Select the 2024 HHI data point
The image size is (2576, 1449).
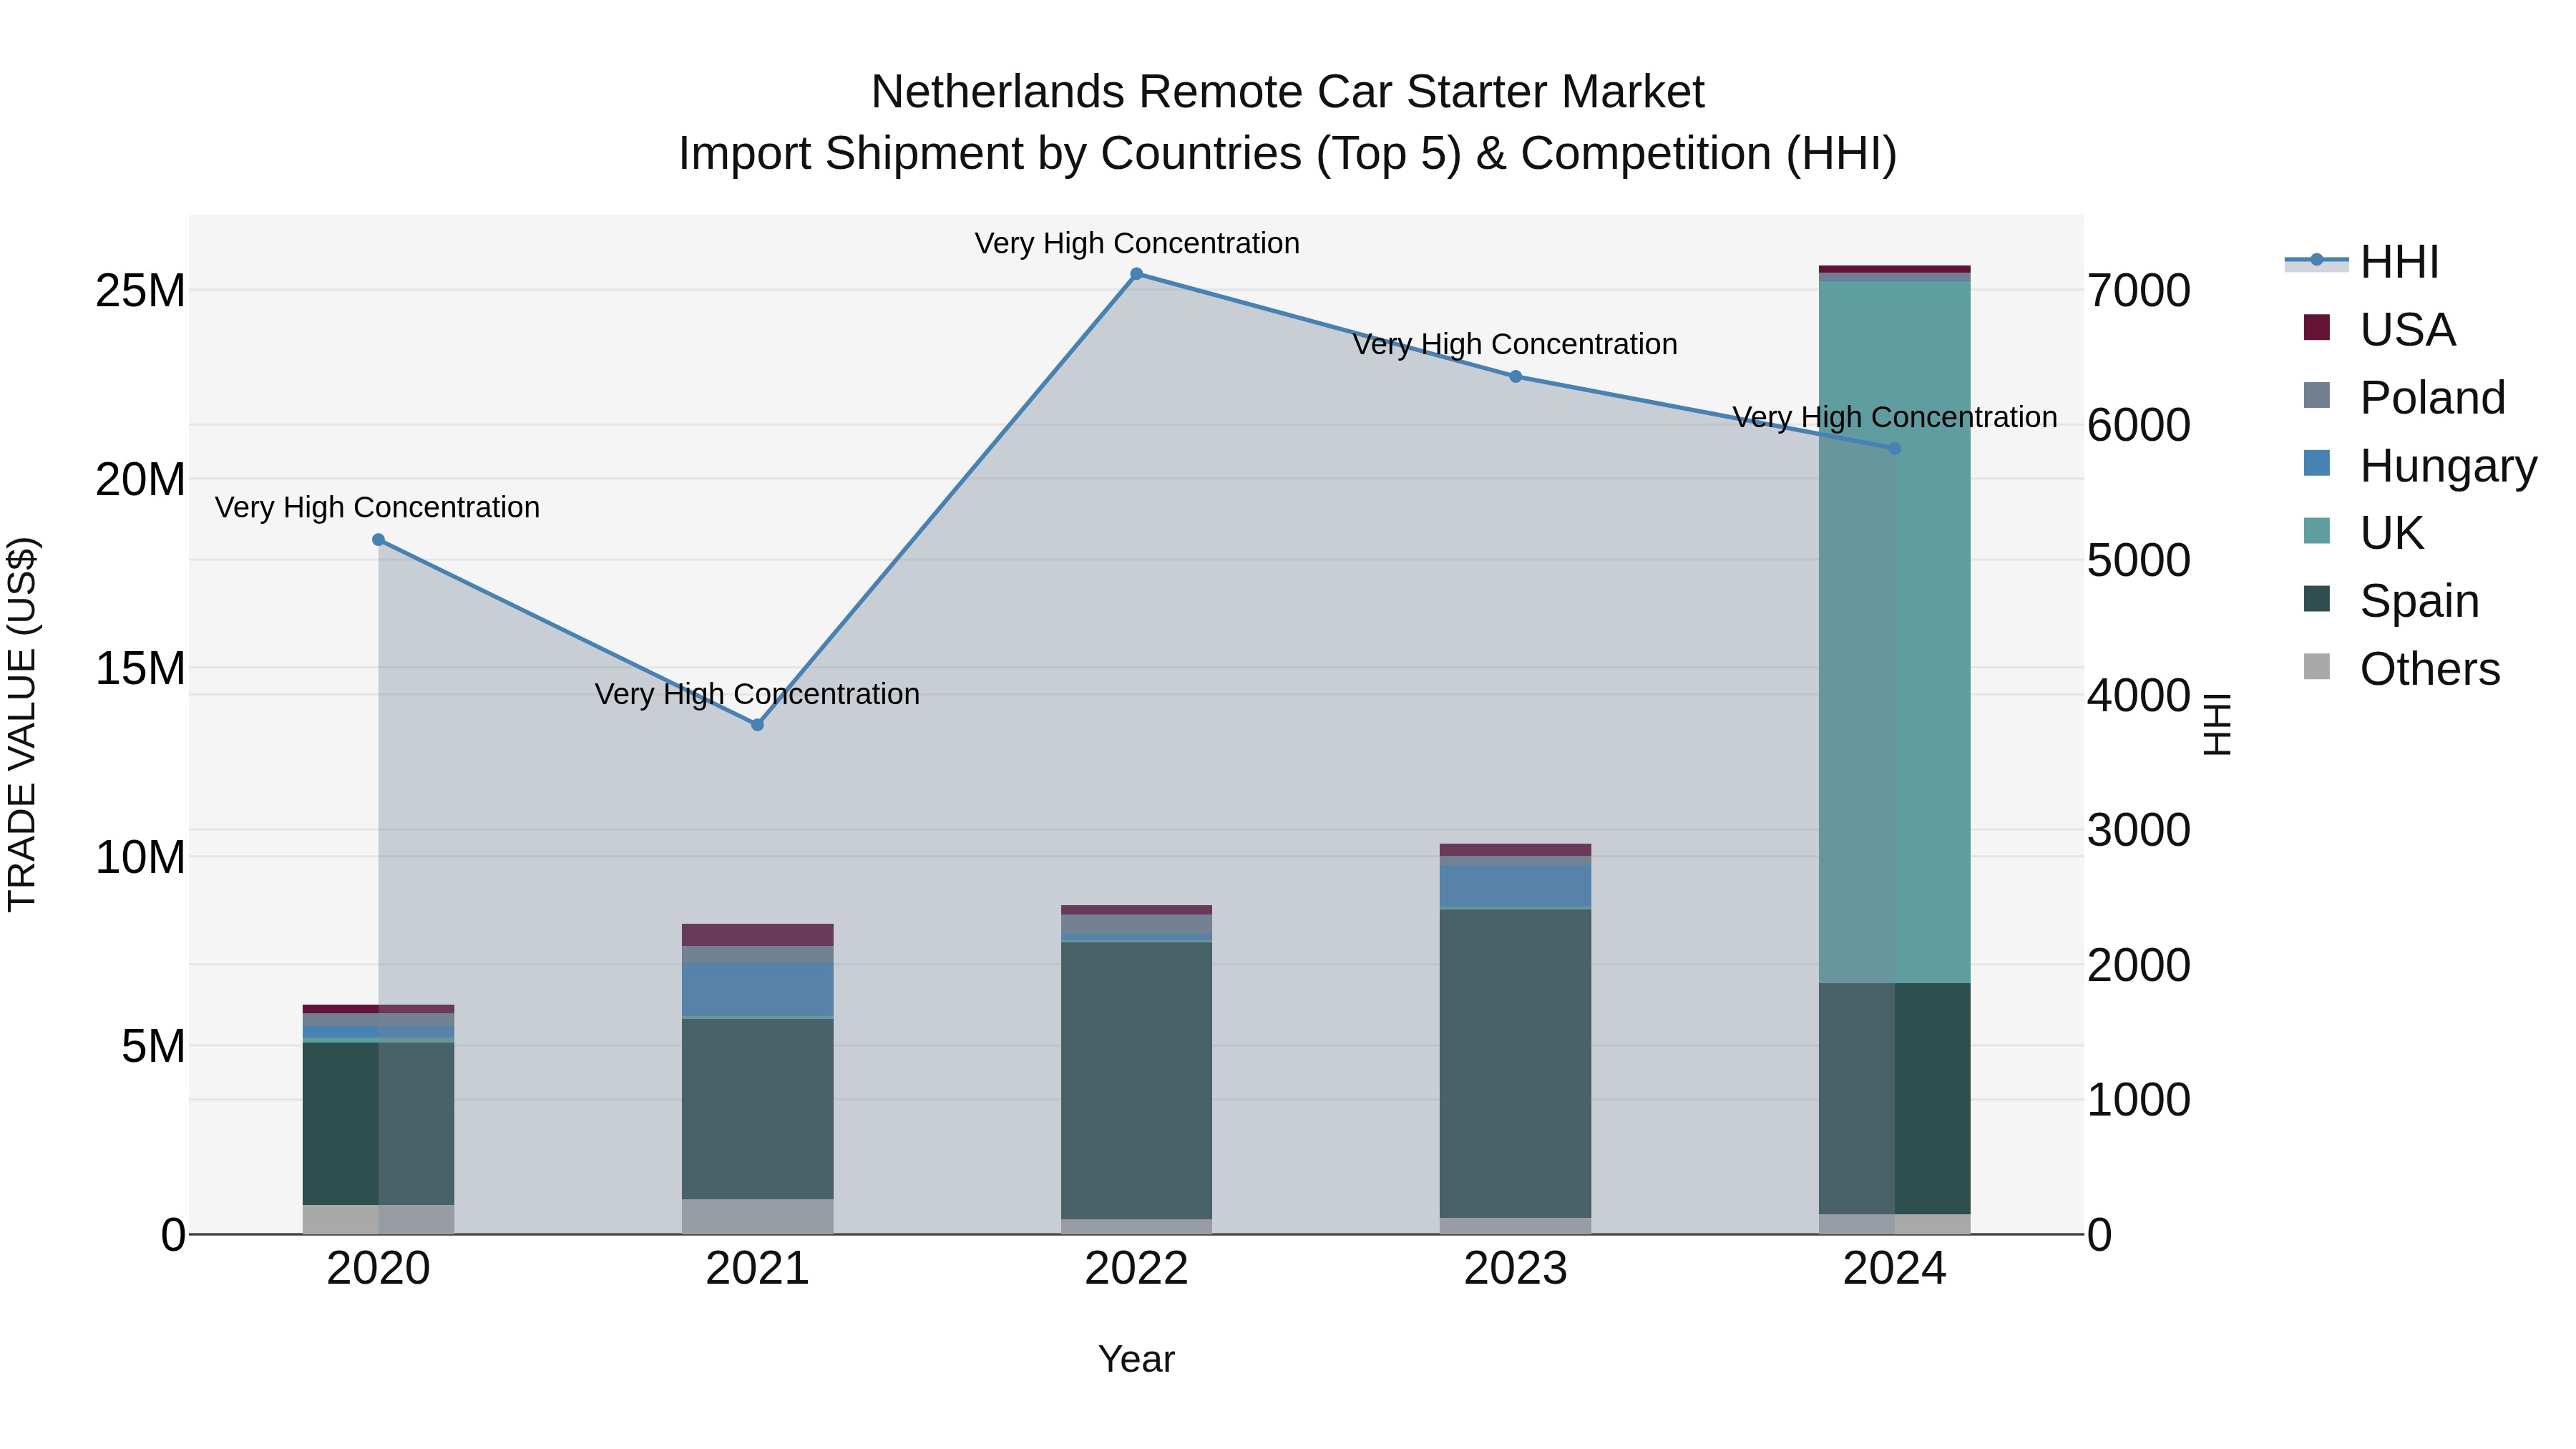click(x=1894, y=449)
